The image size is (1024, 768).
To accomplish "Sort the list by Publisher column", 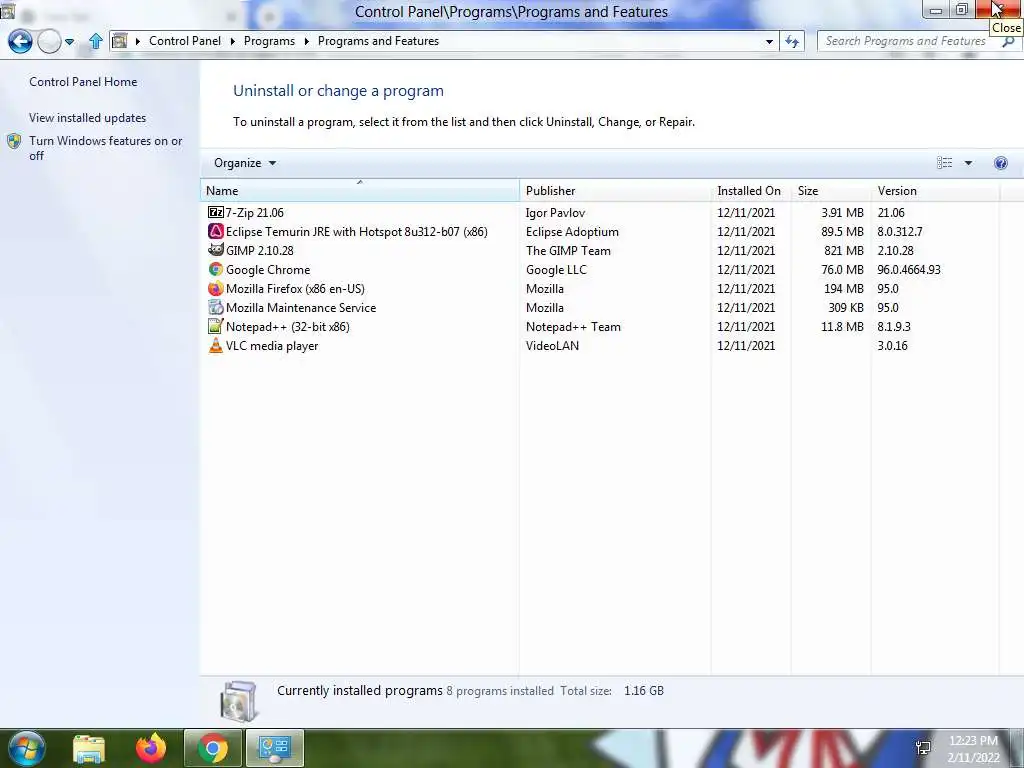I will [615, 191].
